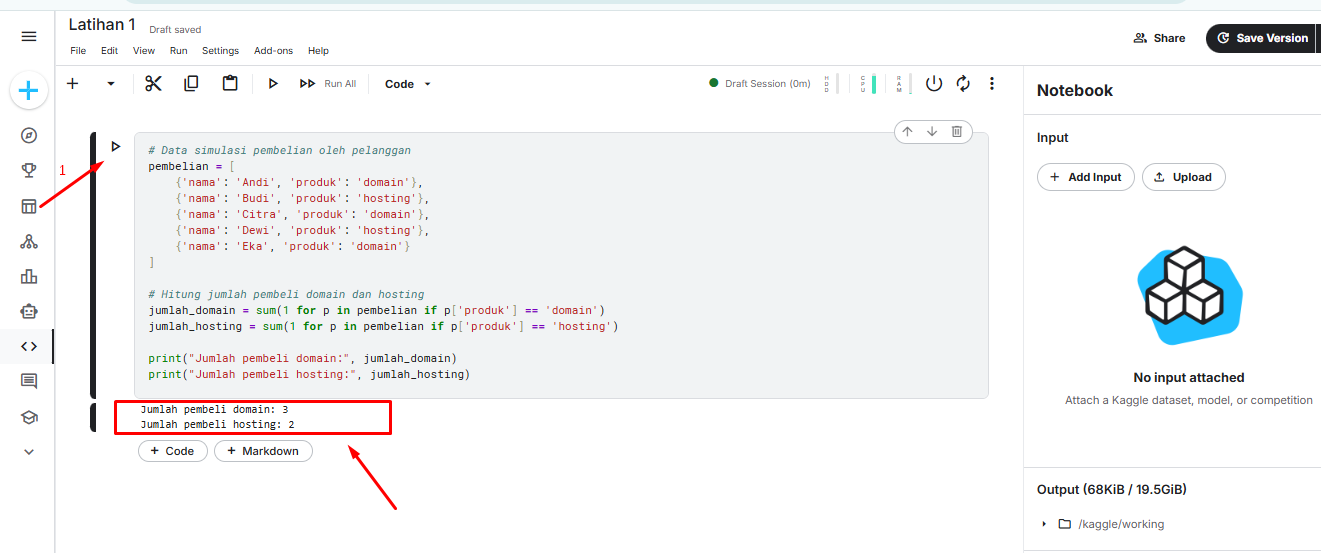Restart session with the refresh icon
This screenshot has width=1321, height=553.
coord(963,84)
